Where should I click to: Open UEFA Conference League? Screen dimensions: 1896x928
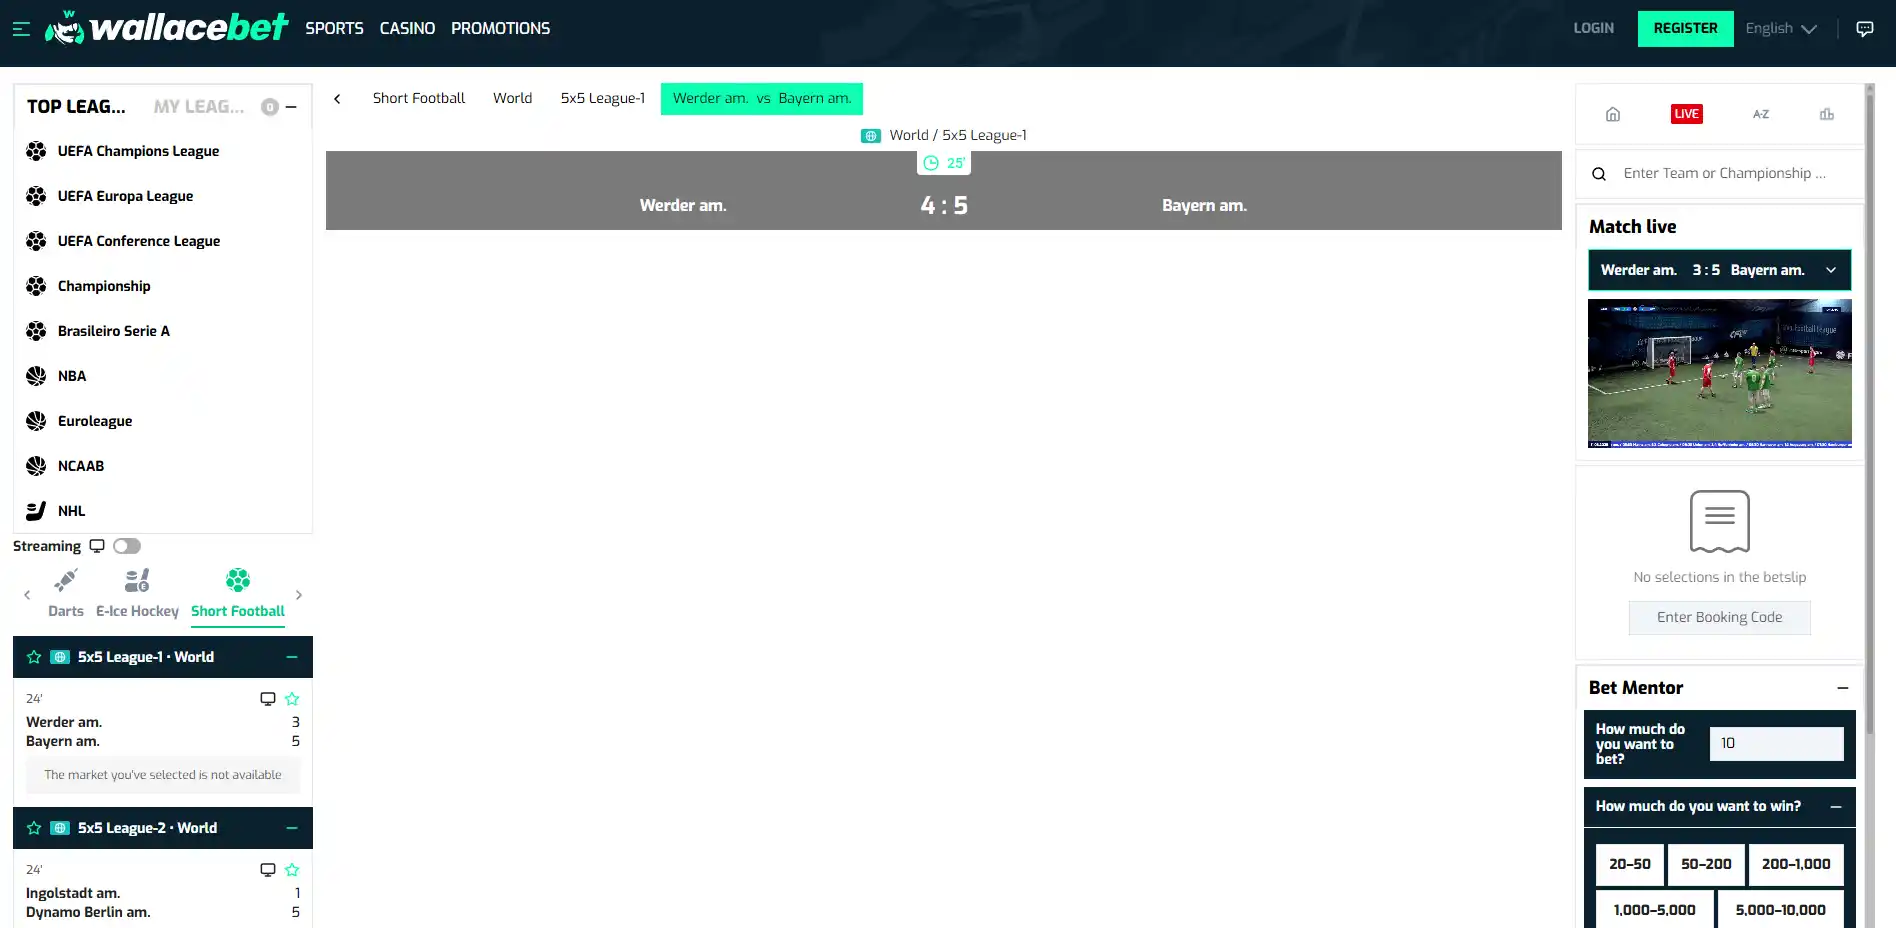tap(139, 241)
